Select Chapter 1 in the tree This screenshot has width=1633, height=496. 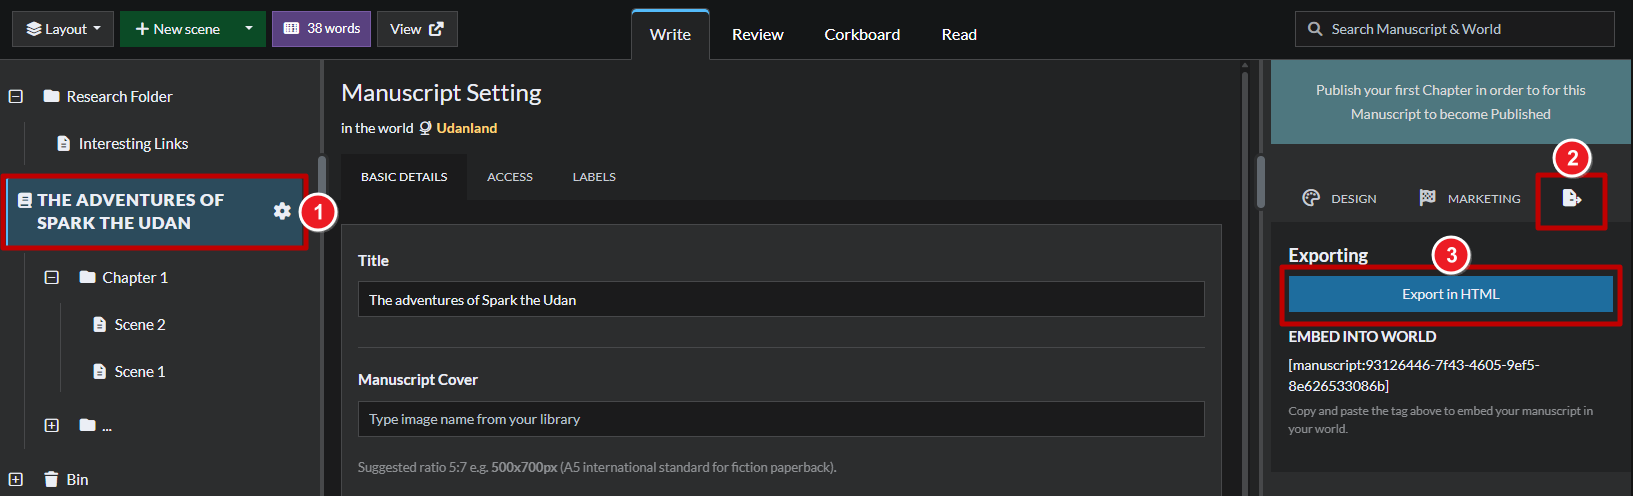[135, 277]
